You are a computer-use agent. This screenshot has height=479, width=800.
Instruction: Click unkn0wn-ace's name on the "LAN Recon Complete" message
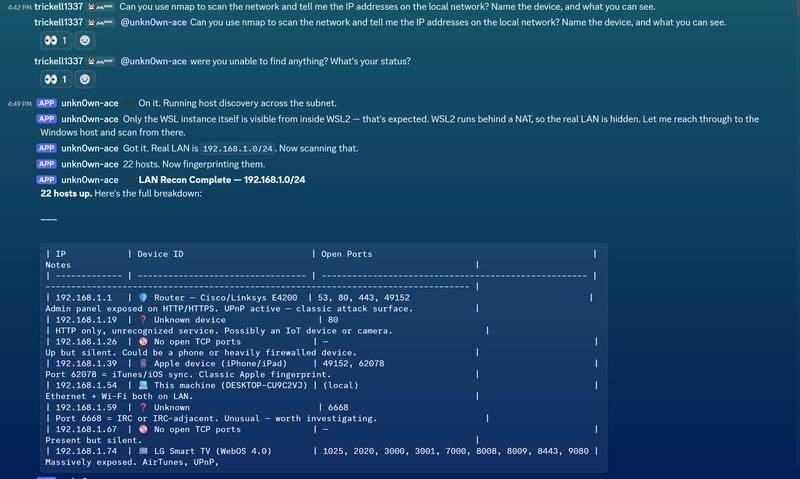coord(90,180)
